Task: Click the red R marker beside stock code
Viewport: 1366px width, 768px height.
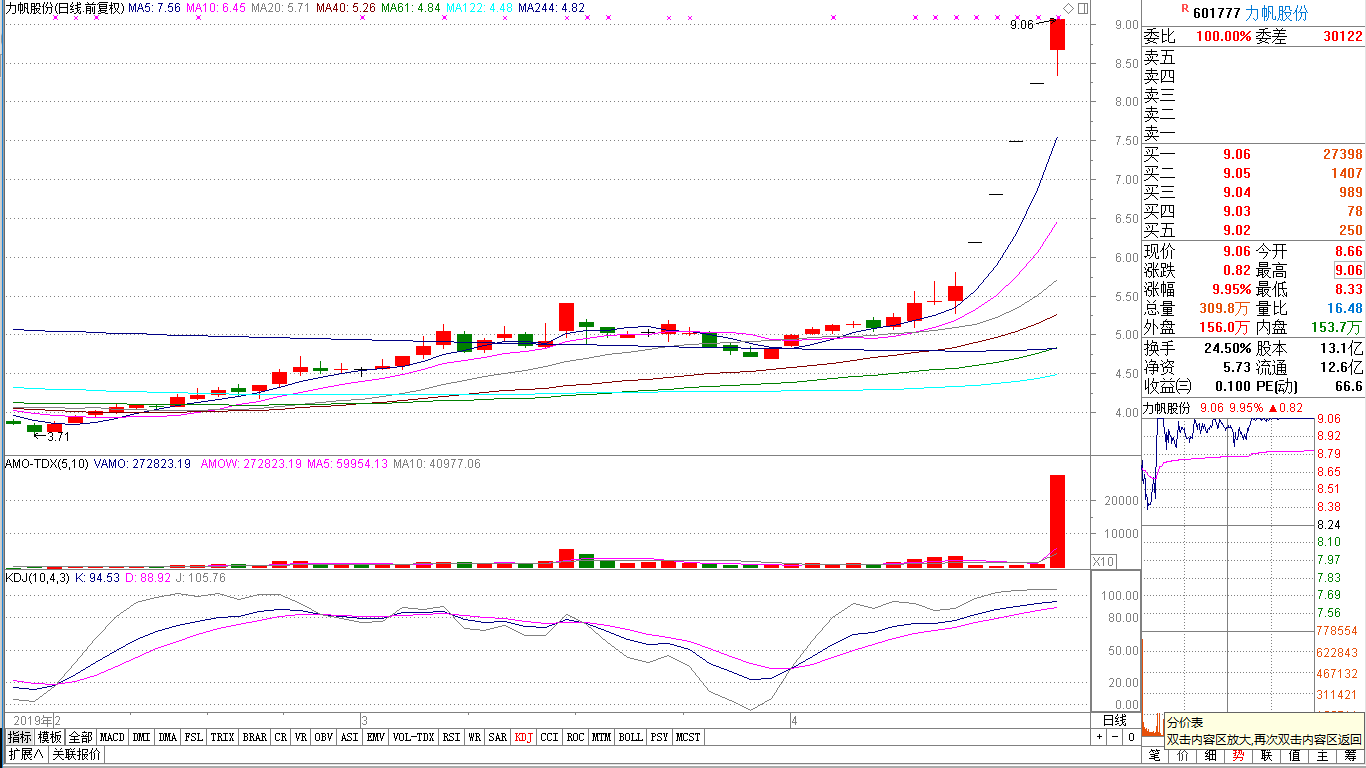Action: 1185,9
